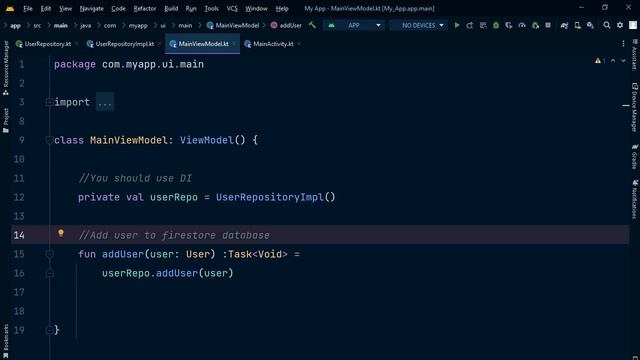Click the warning indicator in editor corner
Image resolution: width=640 pixels, height=360 pixels.
(x=600, y=60)
